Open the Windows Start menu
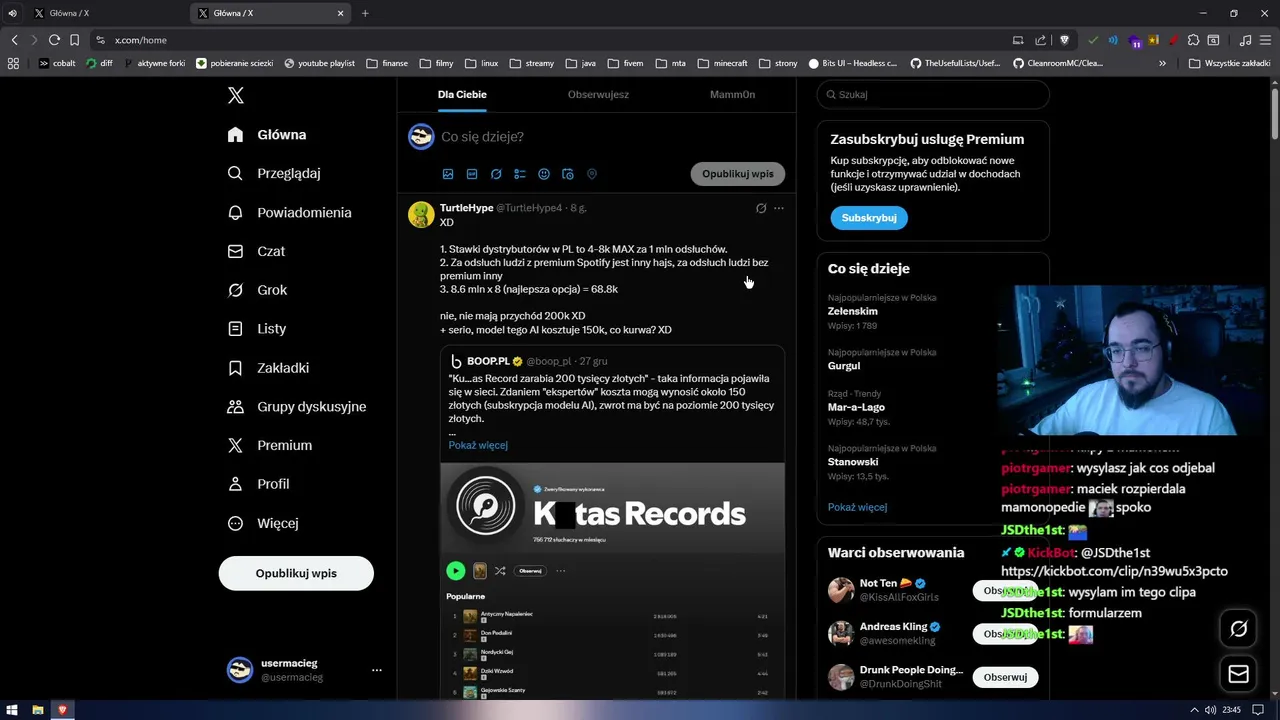The height and width of the screenshot is (720, 1280). point(12,710)
